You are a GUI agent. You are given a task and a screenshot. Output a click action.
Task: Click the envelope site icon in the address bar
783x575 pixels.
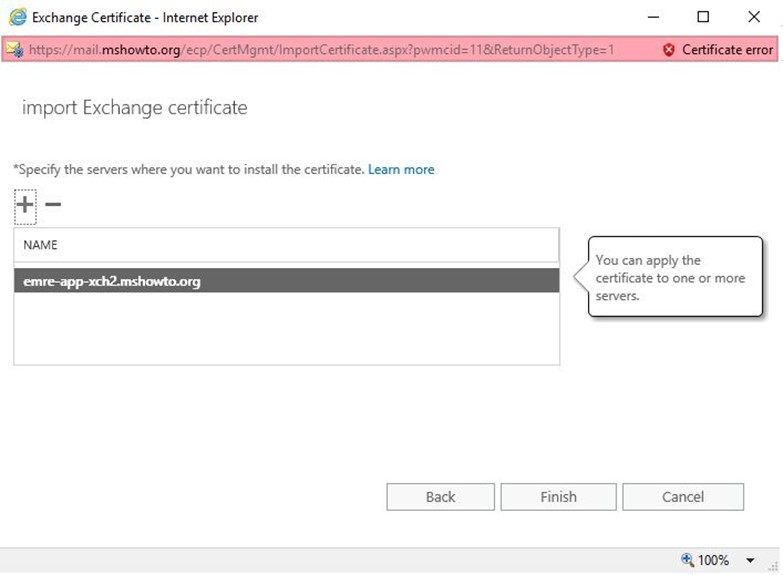[15, 49]
